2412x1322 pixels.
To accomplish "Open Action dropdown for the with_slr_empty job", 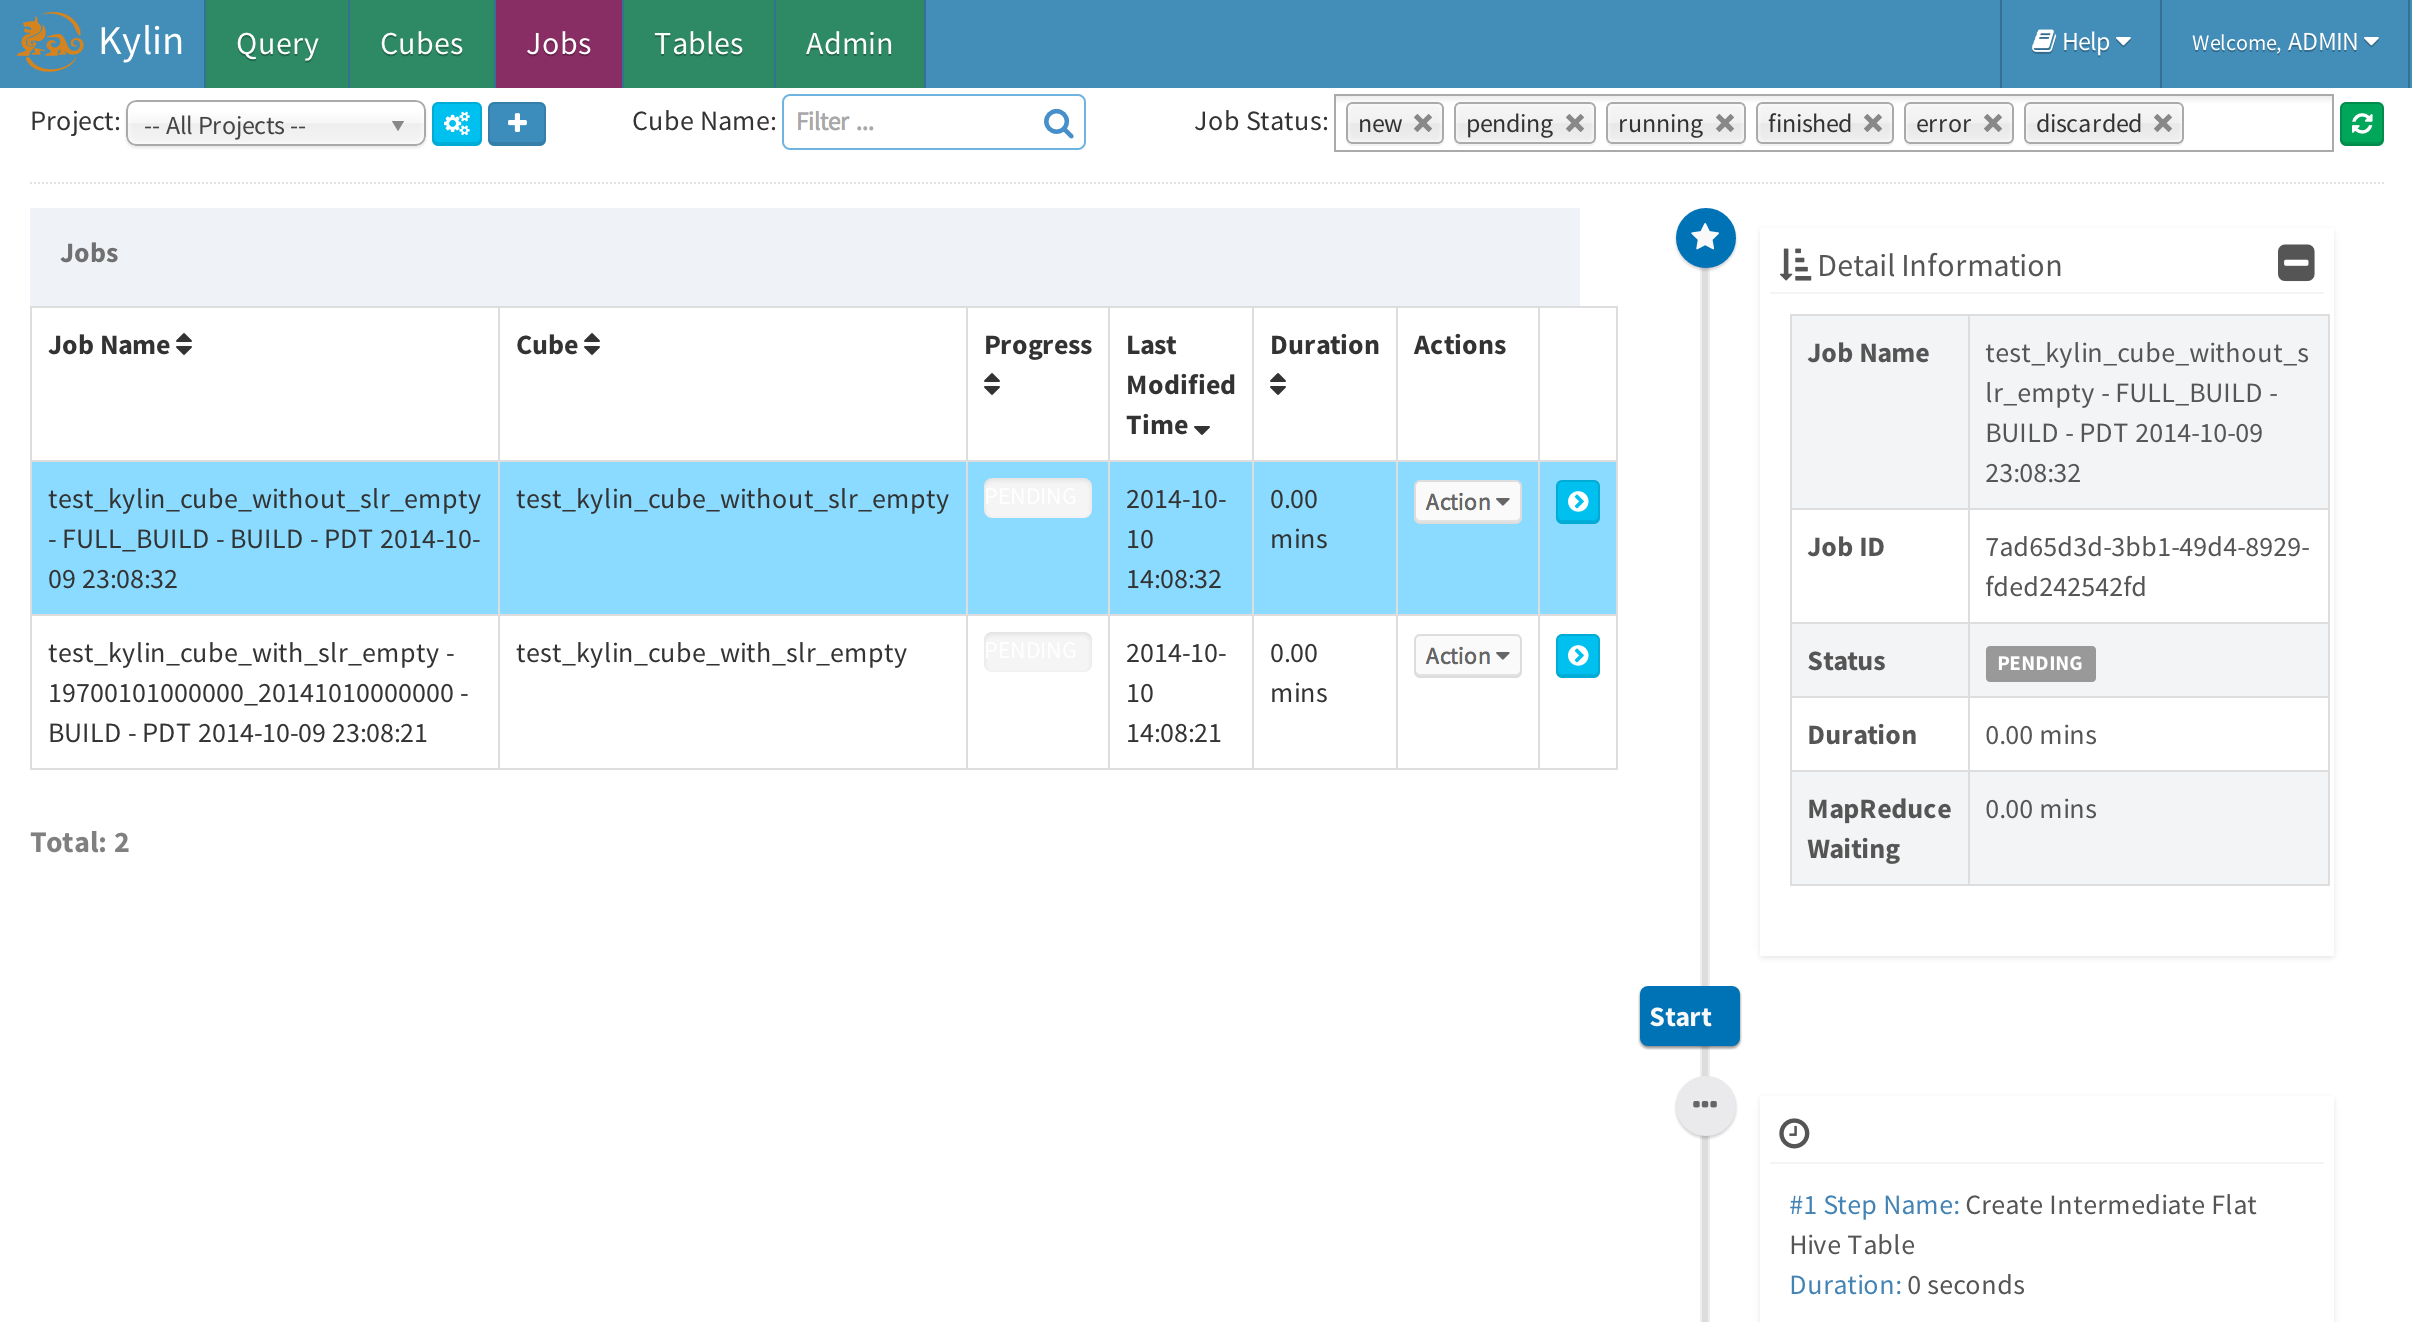I will coord(1467,656).
